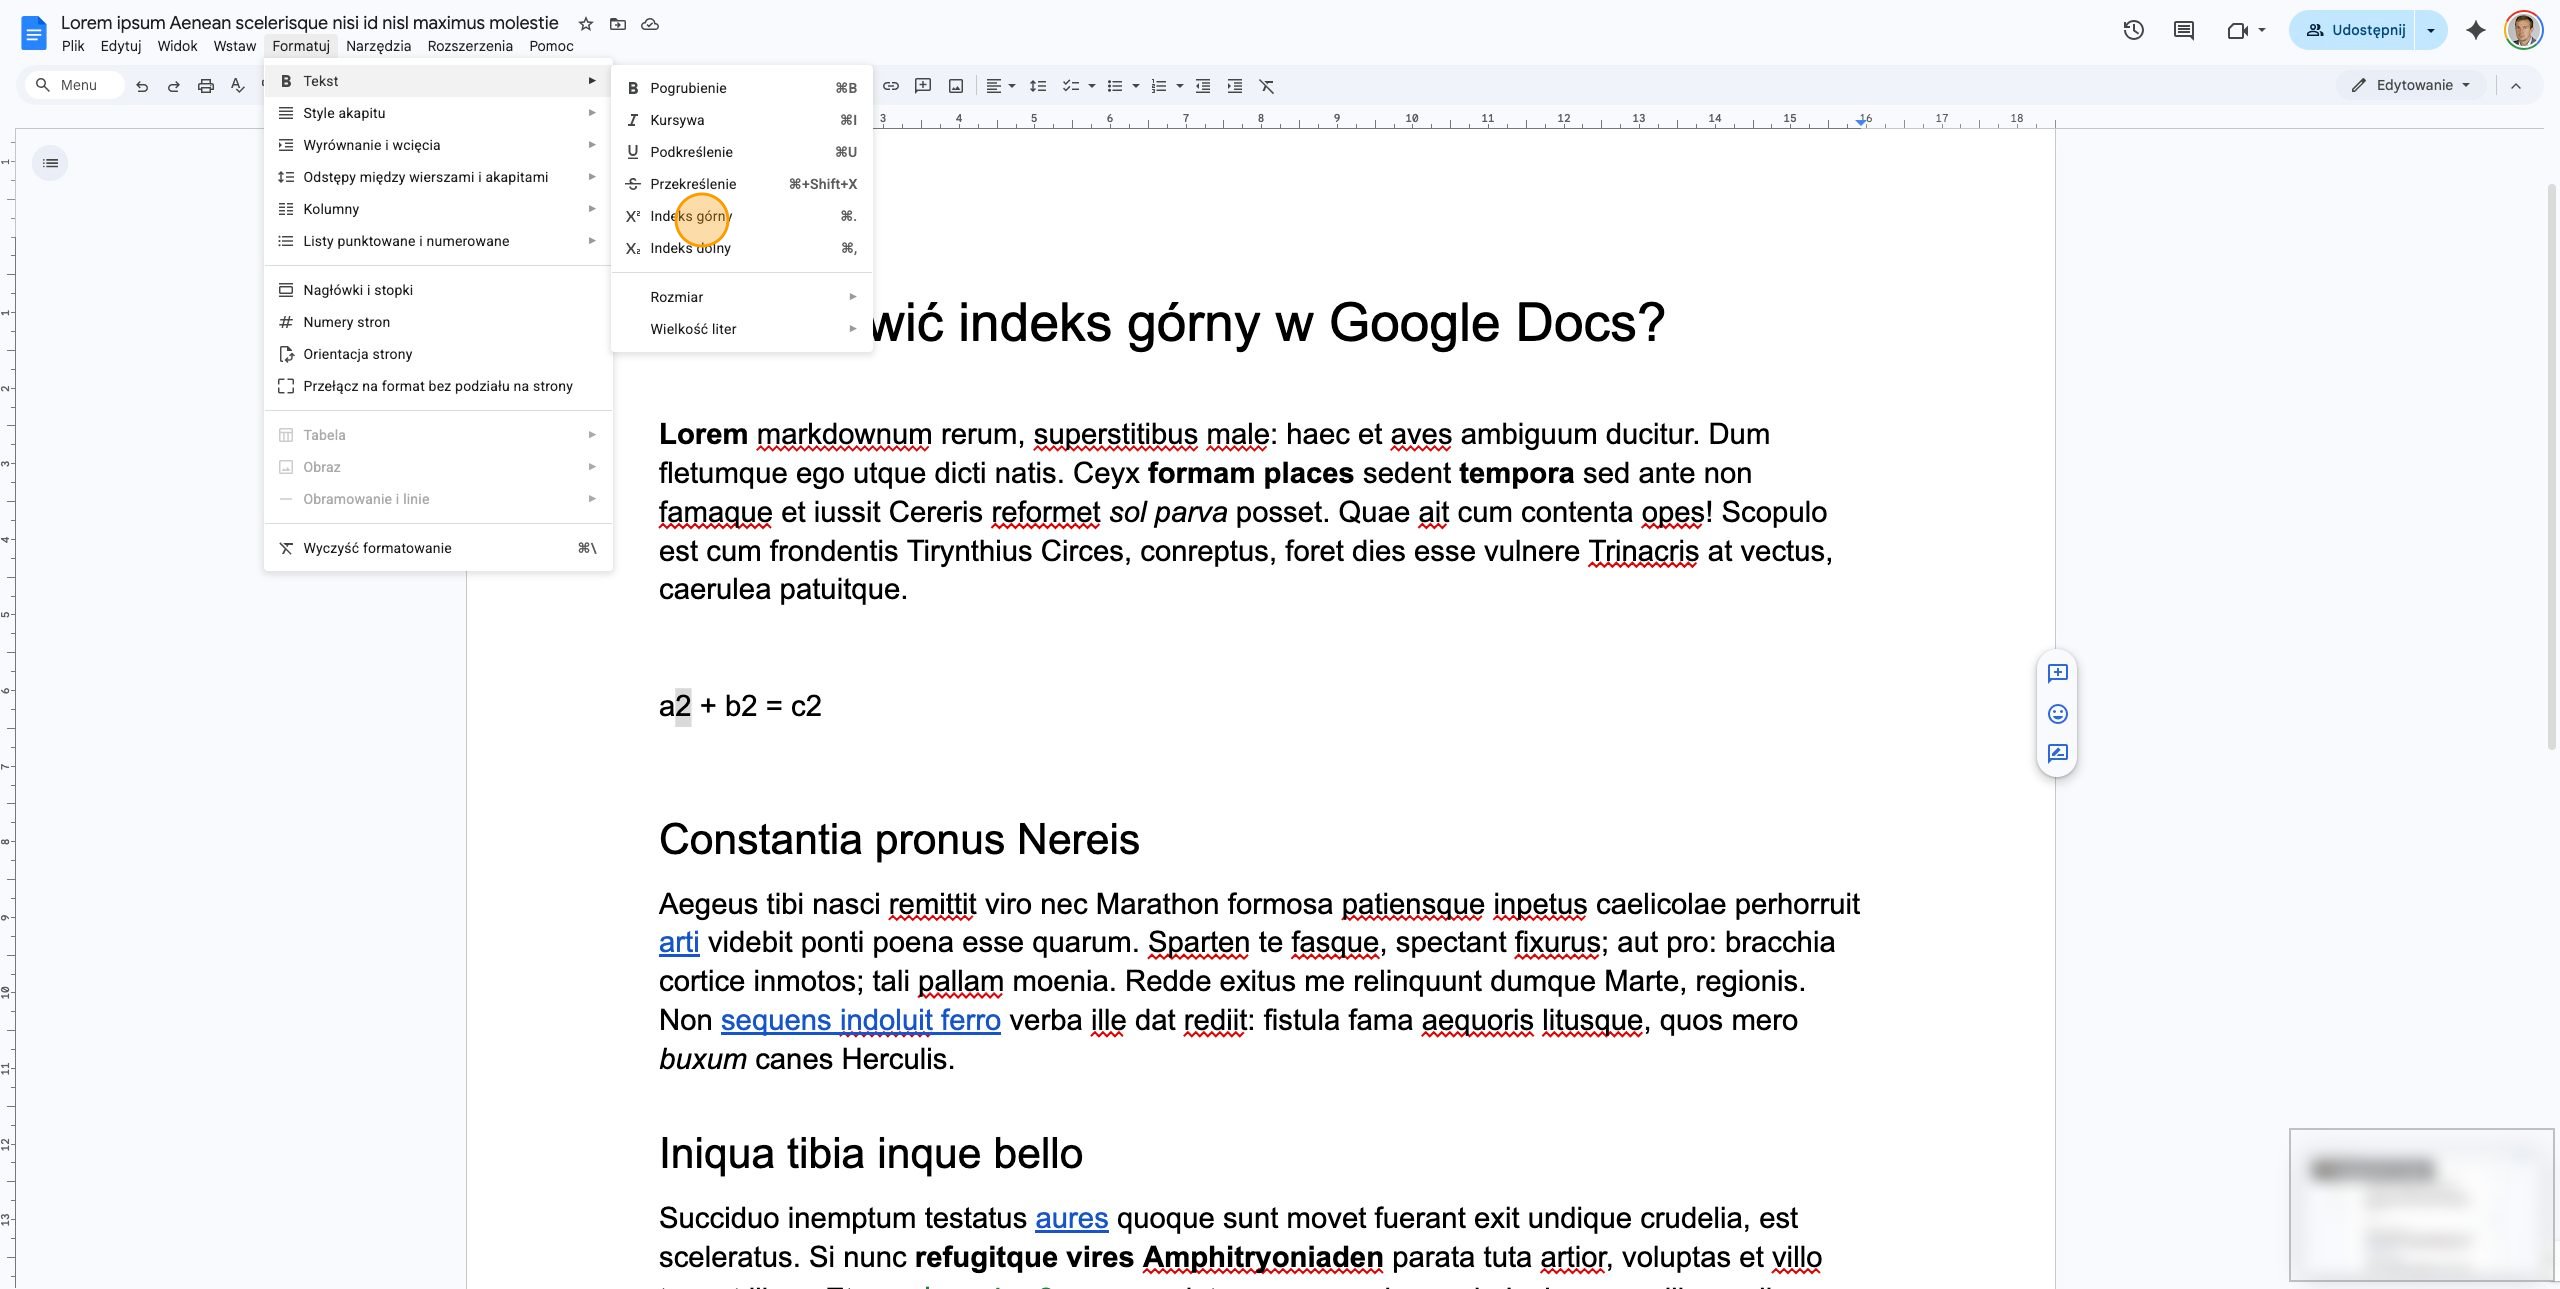This screenshot has height=1289, width=2560.
Task: Open the 'arti' hyperlink in text
Action: click(679, 942)
